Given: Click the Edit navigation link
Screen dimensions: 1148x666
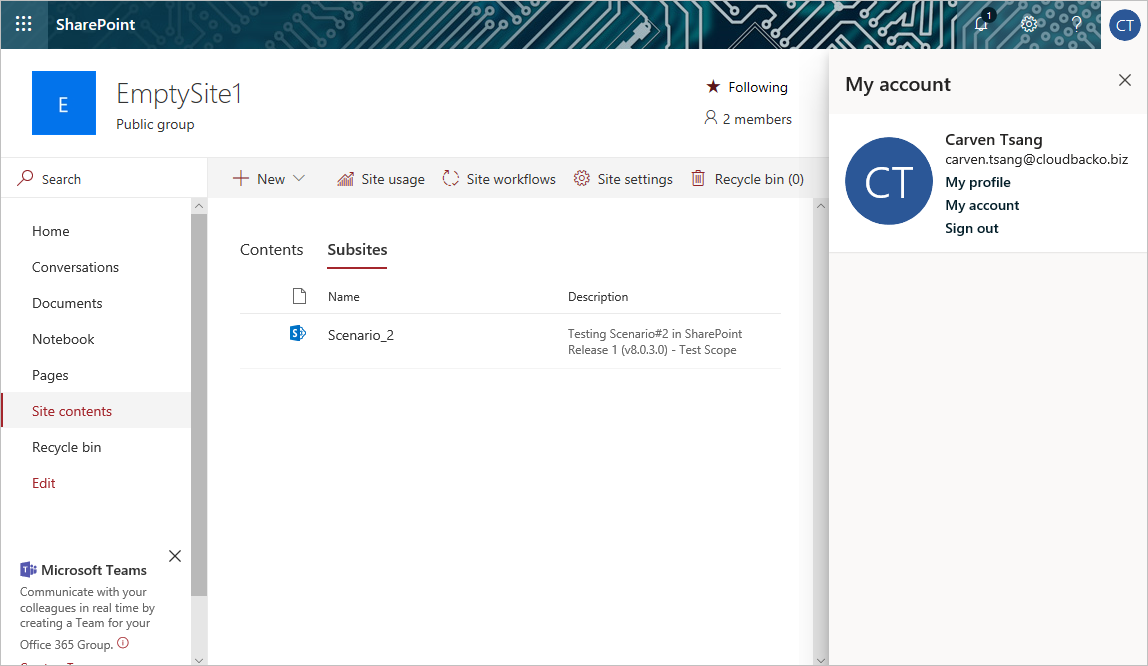Looking at the screenshot, I should click(x=44, y=483).
